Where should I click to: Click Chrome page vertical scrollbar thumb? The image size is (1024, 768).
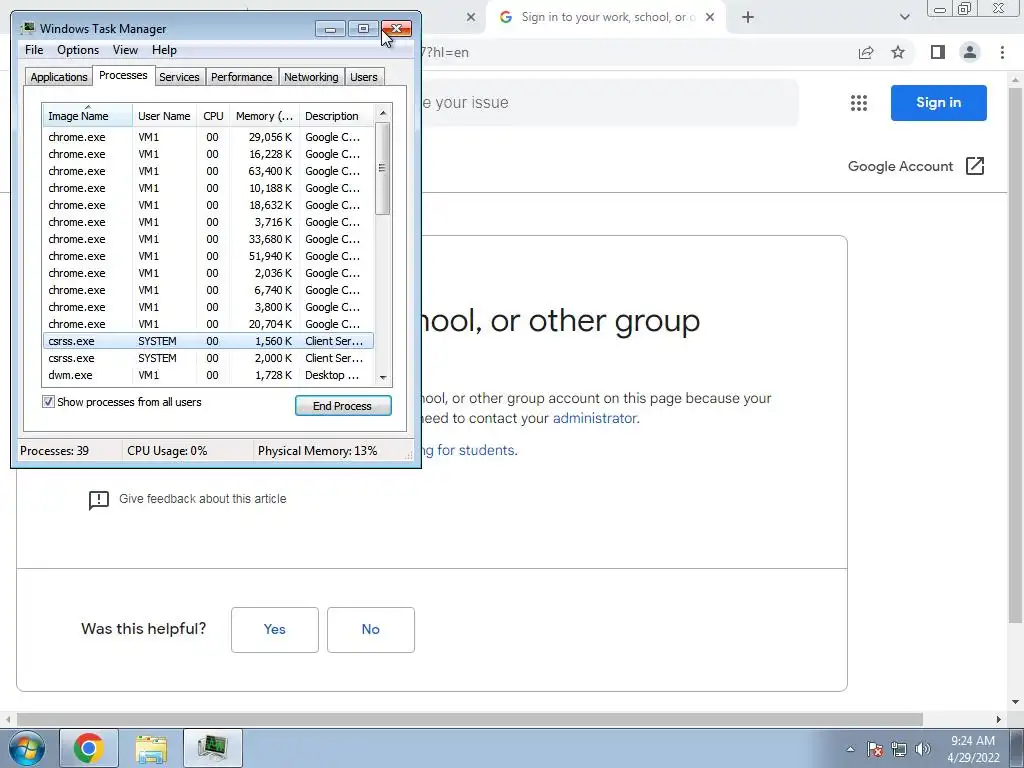tap(1015, 353)
